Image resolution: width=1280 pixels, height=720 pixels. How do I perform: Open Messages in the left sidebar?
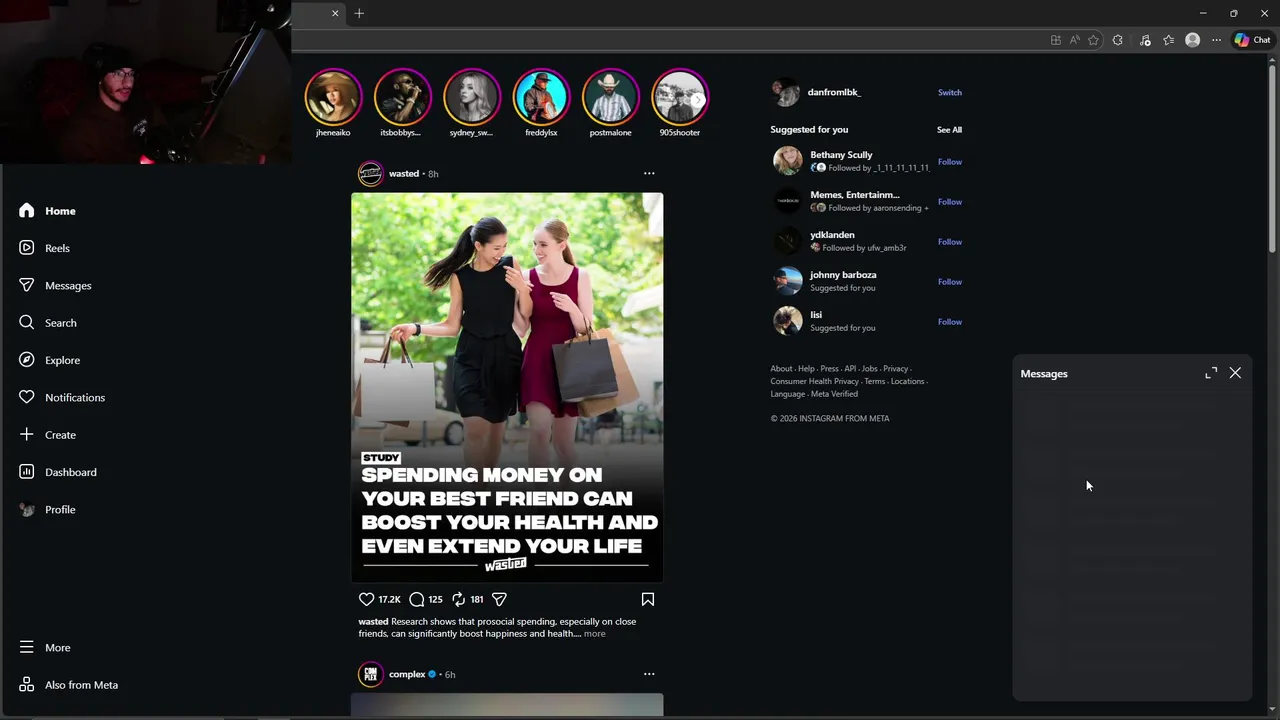(55, 286)
